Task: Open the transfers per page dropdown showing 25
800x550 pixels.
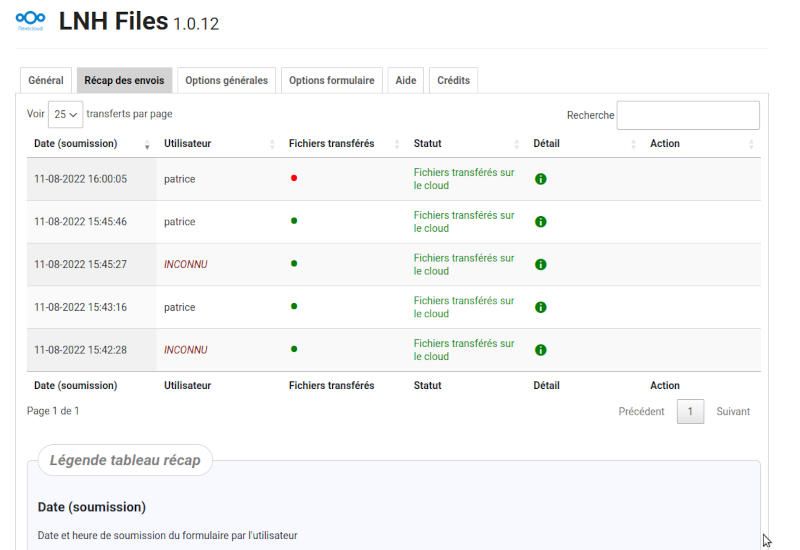Action: coord(65,114)
